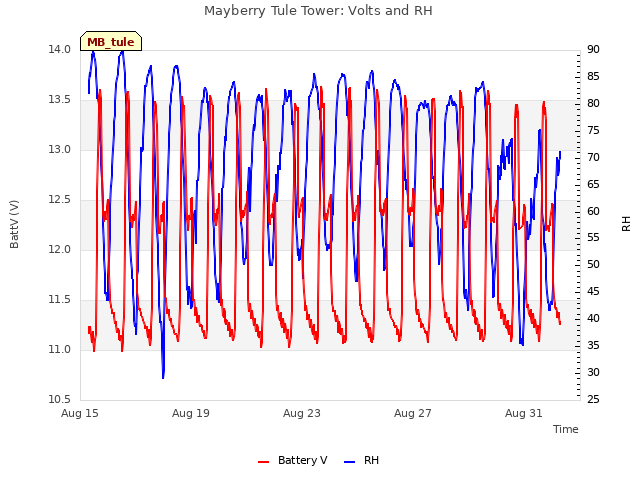Click the BattV (V) axis label
This screenshot has height=480, width=640.
pos(14,224)
